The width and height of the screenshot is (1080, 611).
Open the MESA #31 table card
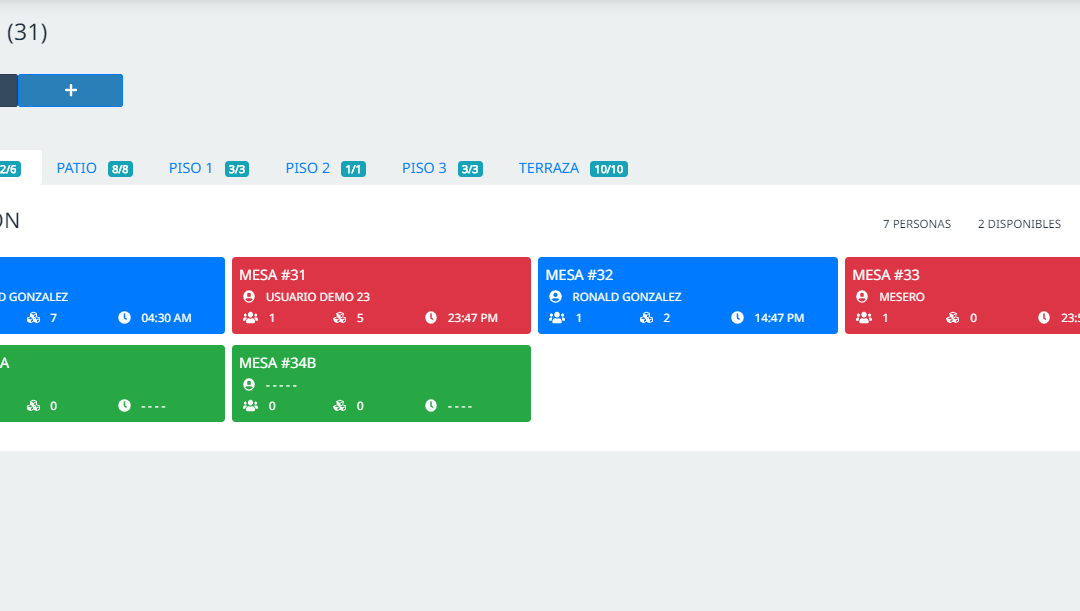pyautogui.click(x=380, y=275)
